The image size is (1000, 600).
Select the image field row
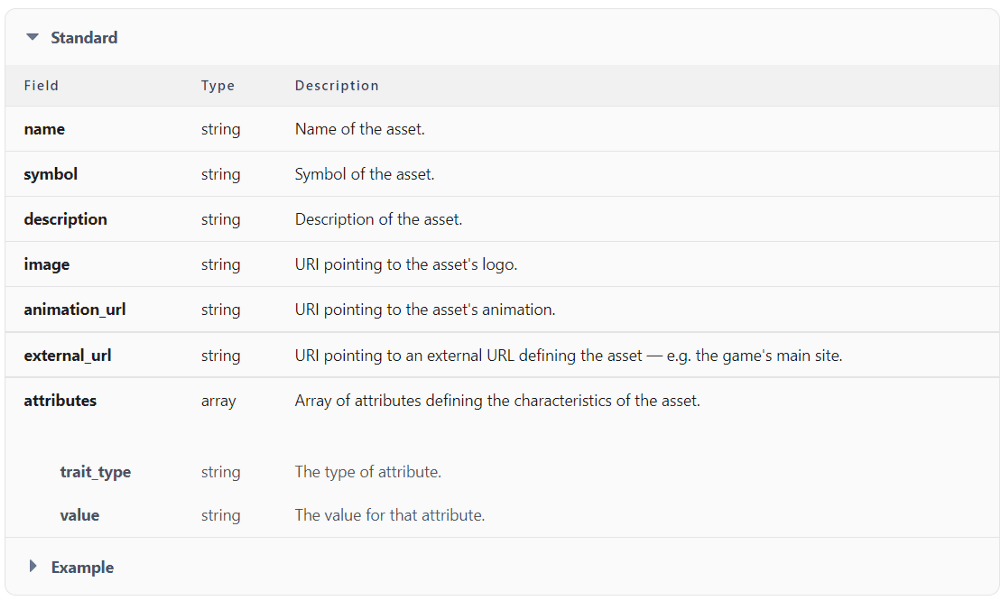(x=46, y=264)
